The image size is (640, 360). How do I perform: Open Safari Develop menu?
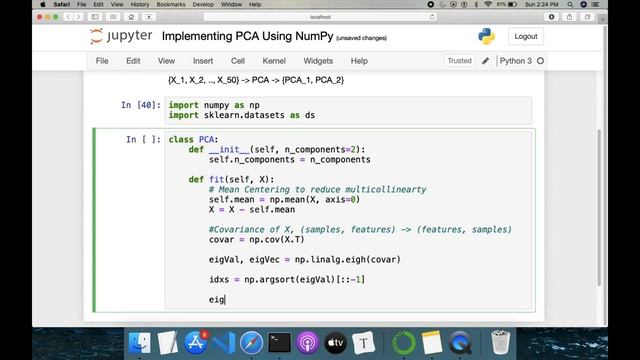pyautogui.click(x=203, y=4)
